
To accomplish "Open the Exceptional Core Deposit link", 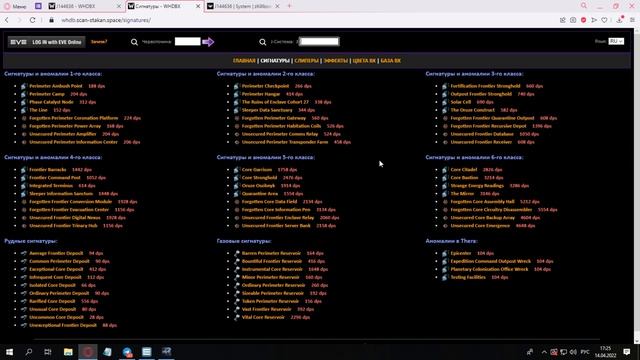I will coord(56,269).
